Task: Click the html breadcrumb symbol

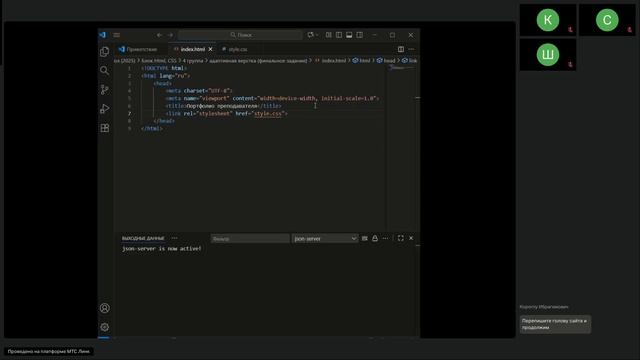Action: tap(362, 60)
